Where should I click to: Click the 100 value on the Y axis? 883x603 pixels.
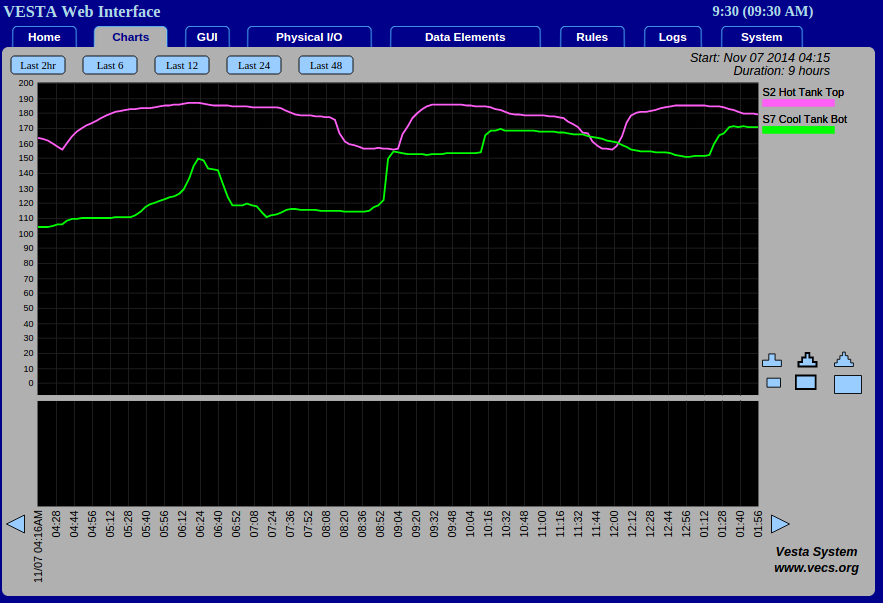[x=26, y=234]
